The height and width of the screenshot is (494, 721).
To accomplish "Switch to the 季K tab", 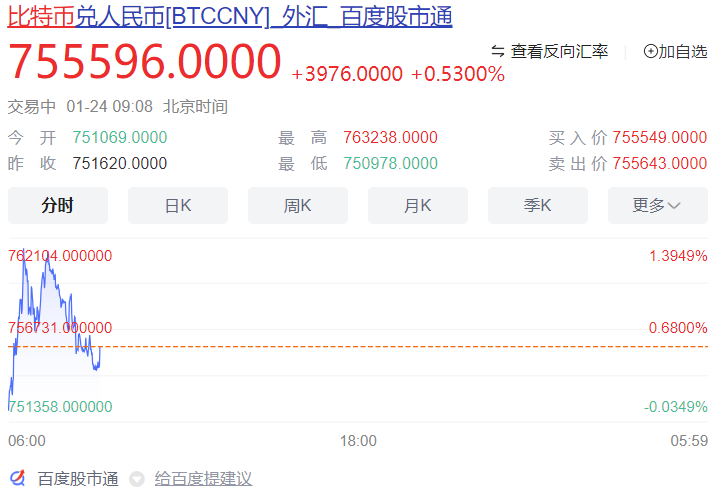I will coord(538,205).
